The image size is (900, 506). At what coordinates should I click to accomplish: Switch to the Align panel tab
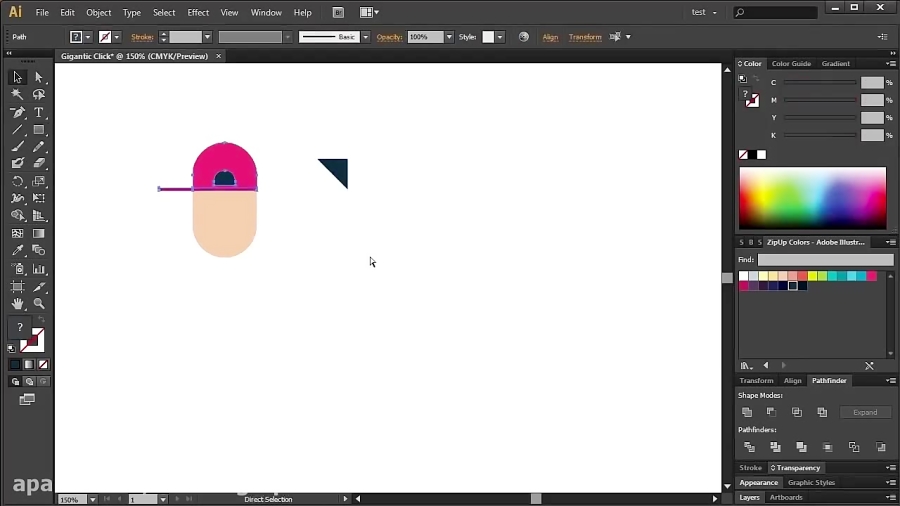click(792, 380)
